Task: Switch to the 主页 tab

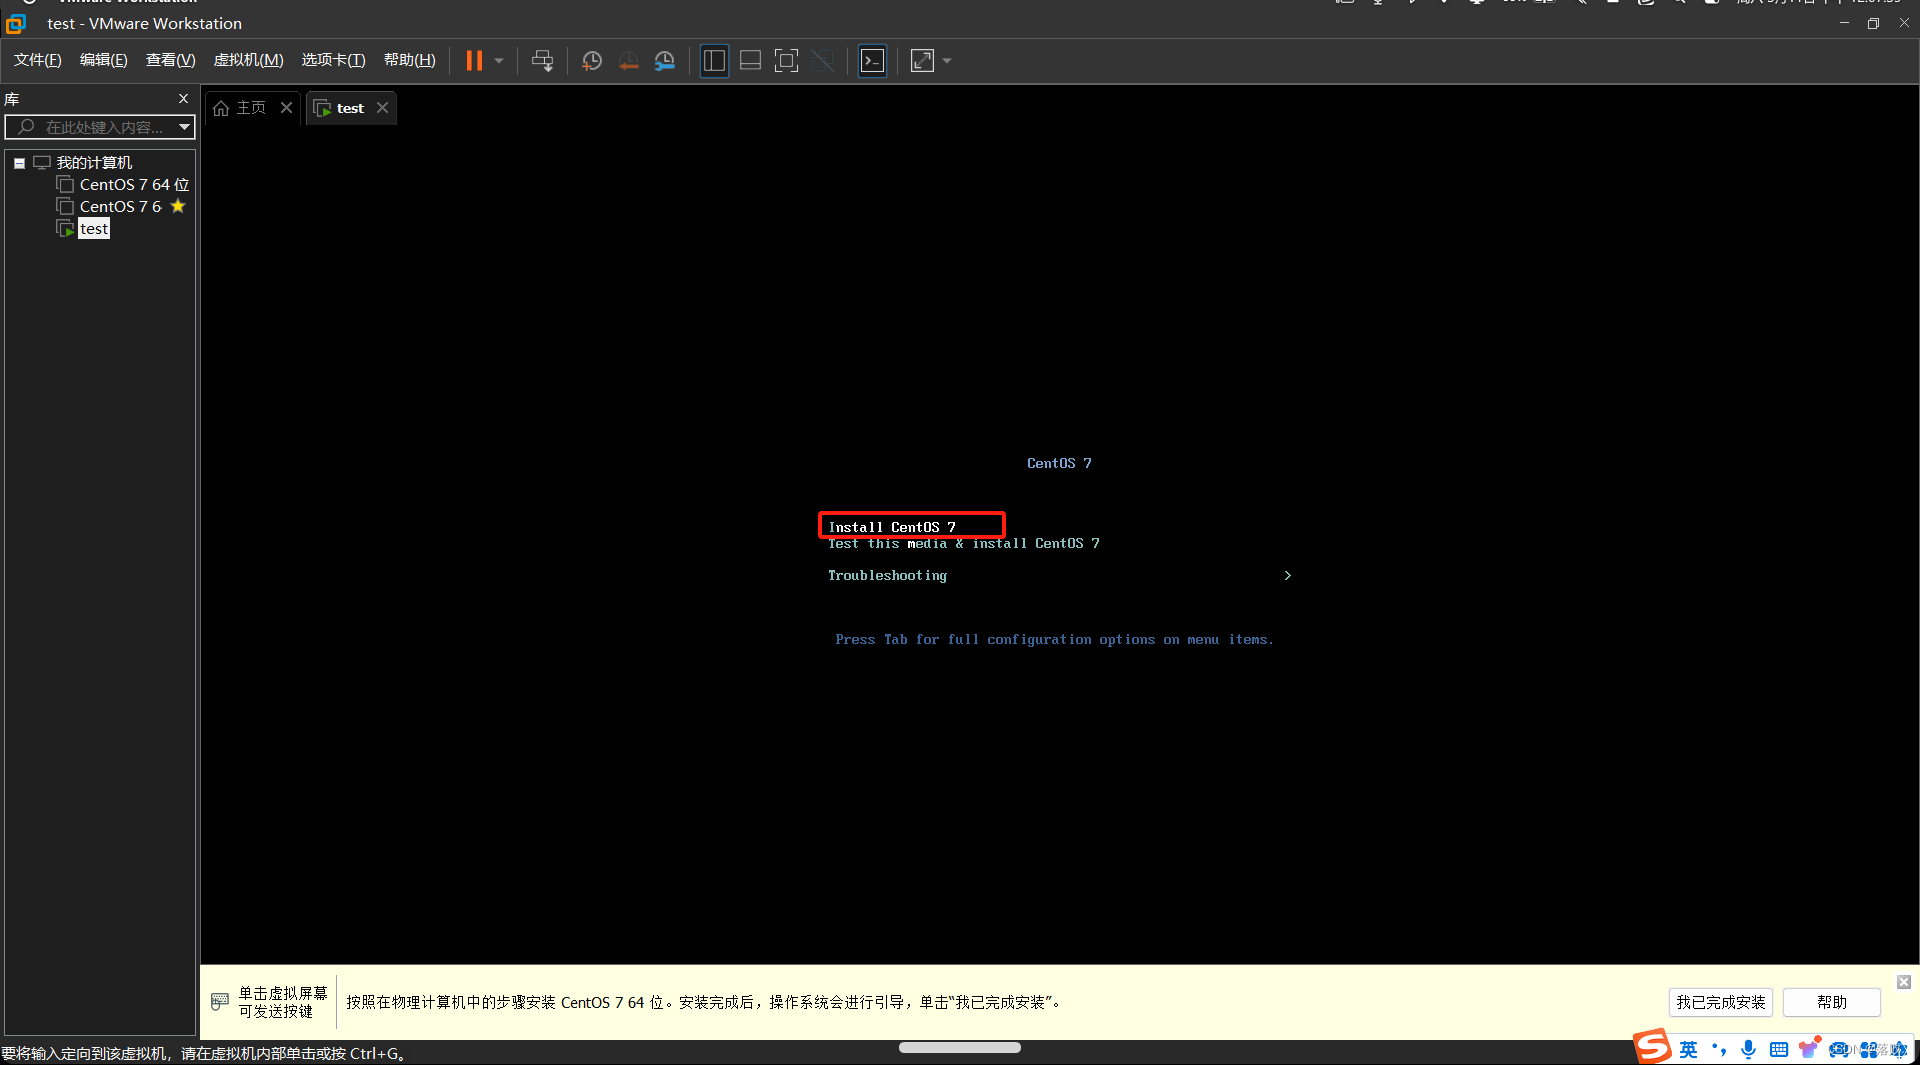Action: coord(240,108)
